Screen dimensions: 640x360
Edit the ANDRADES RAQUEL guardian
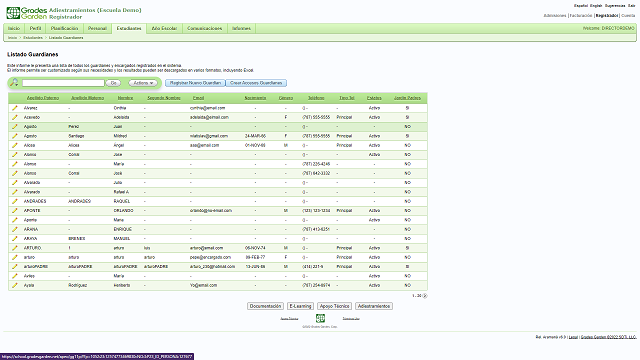[x=15, y=201]
